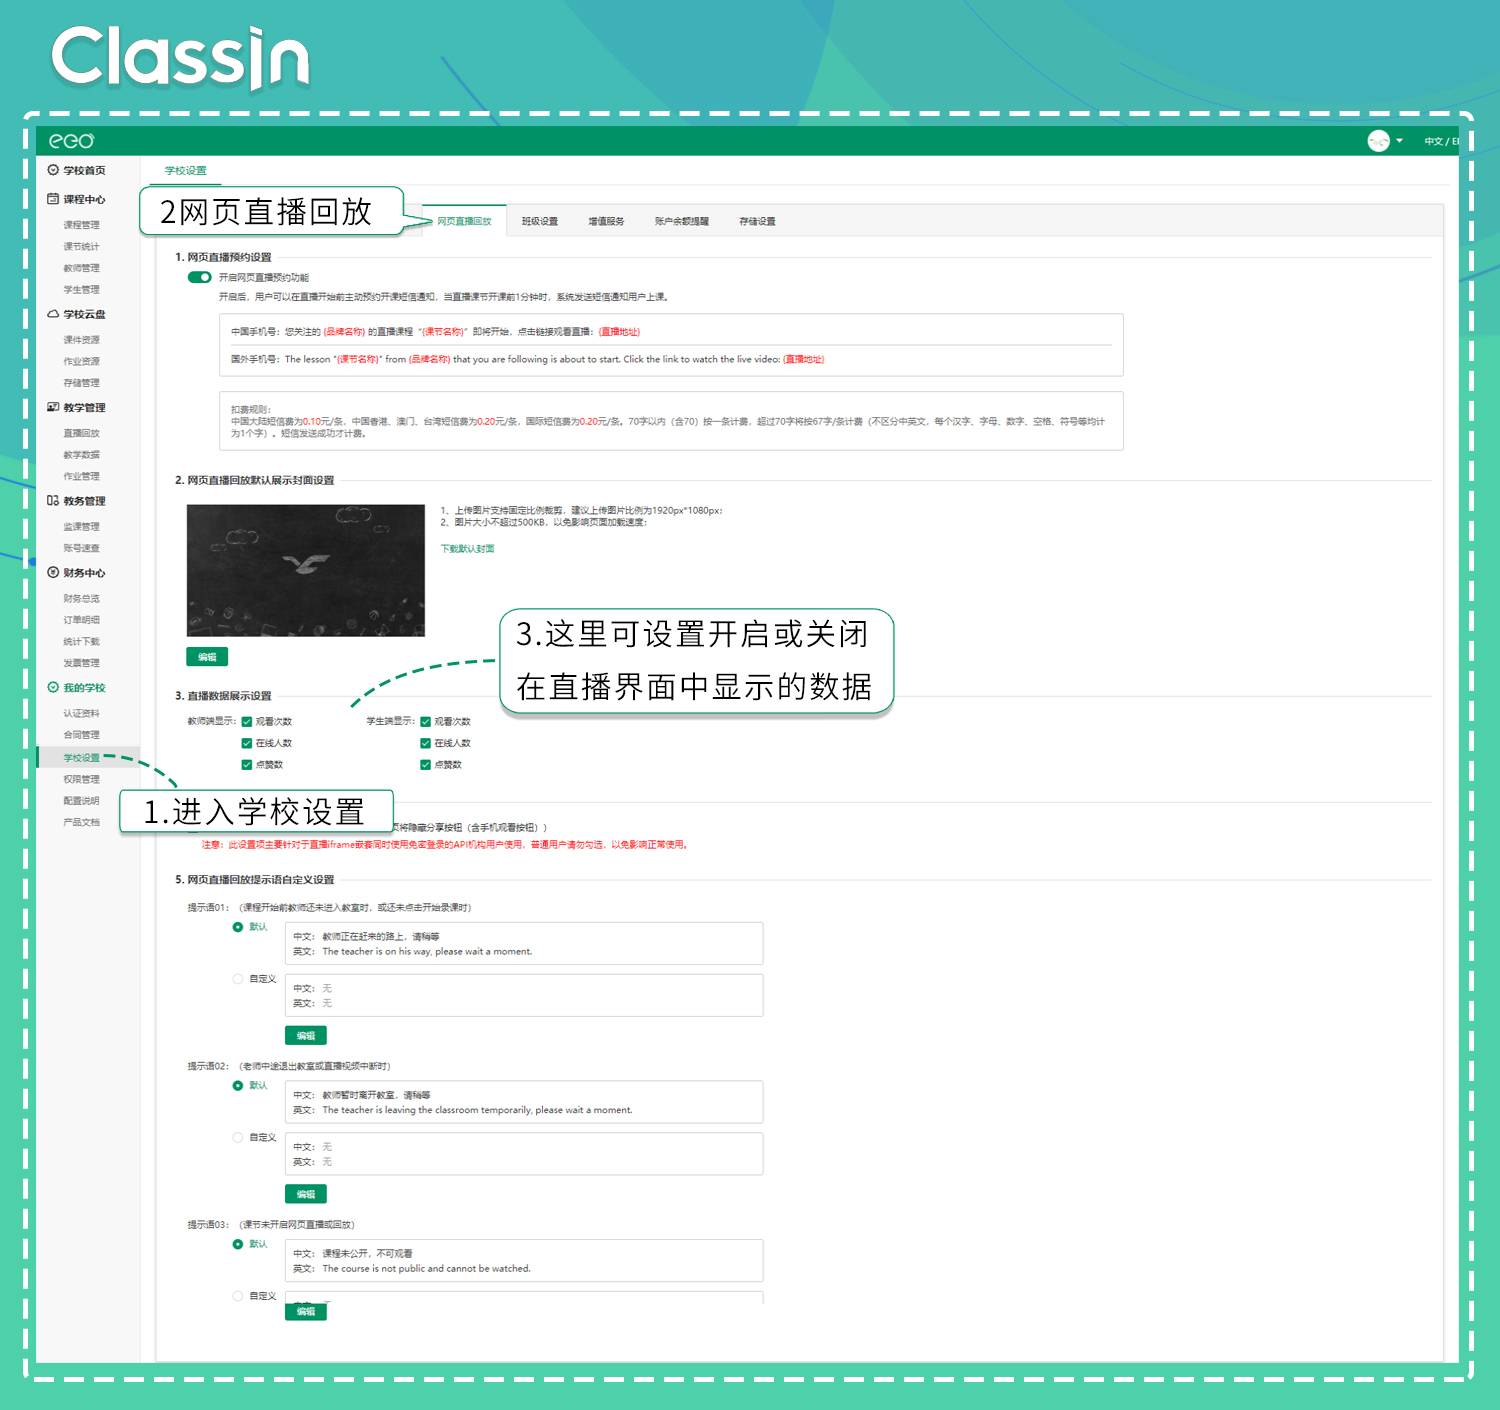Open 认证资料 under 我的学校
1500x1410 pixels.
81,713
